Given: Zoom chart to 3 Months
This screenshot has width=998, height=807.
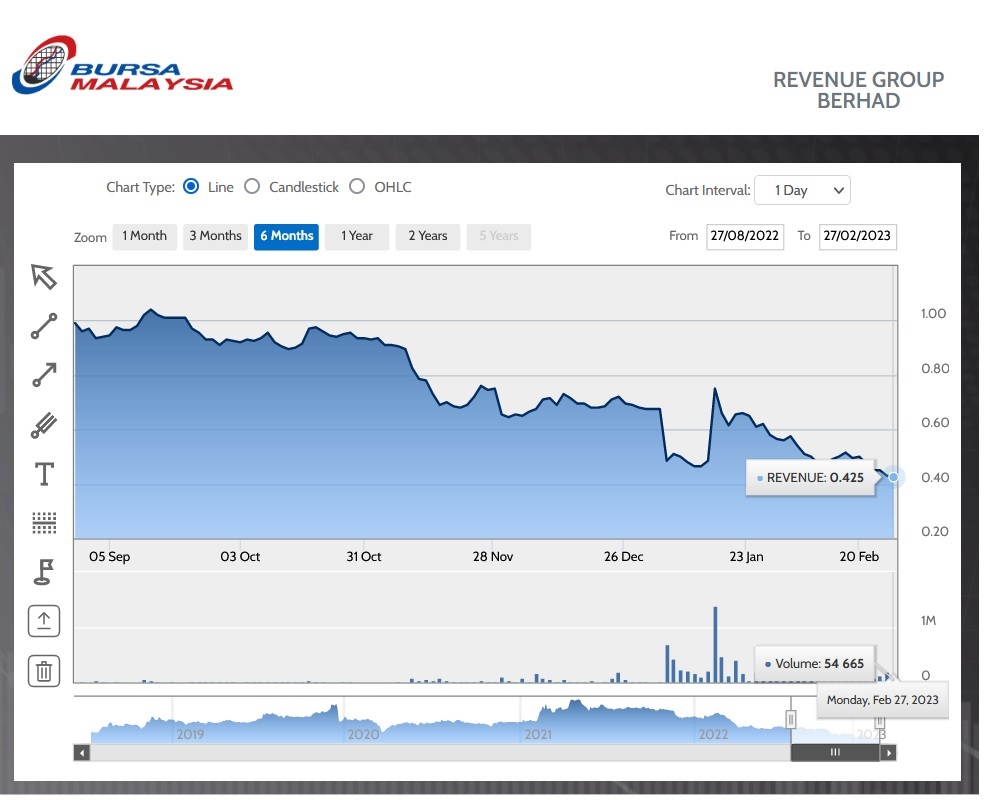Looking at the screenshot, I should pos(215,237).
